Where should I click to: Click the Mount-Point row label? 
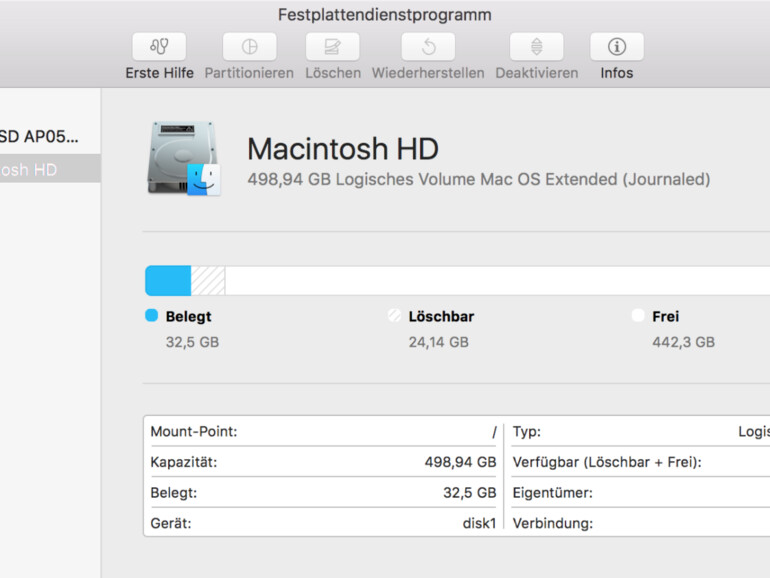point(194,432)
